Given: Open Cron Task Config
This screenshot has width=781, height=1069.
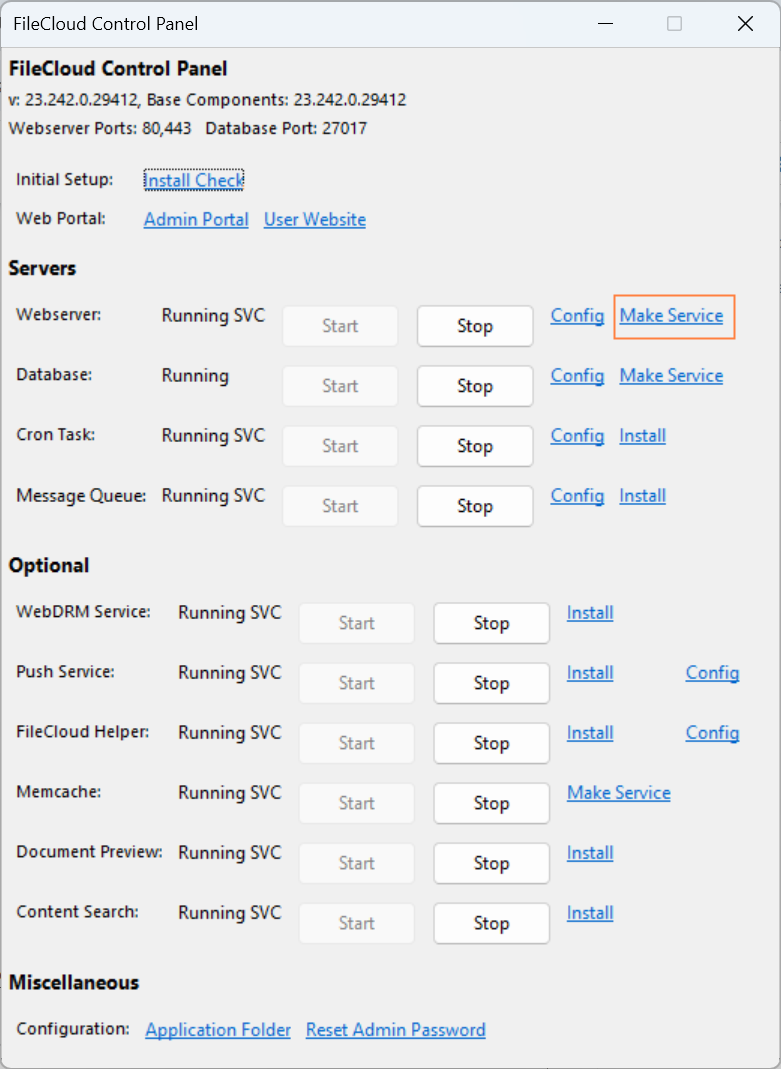Looking at the screenshot, I should 577,435.
